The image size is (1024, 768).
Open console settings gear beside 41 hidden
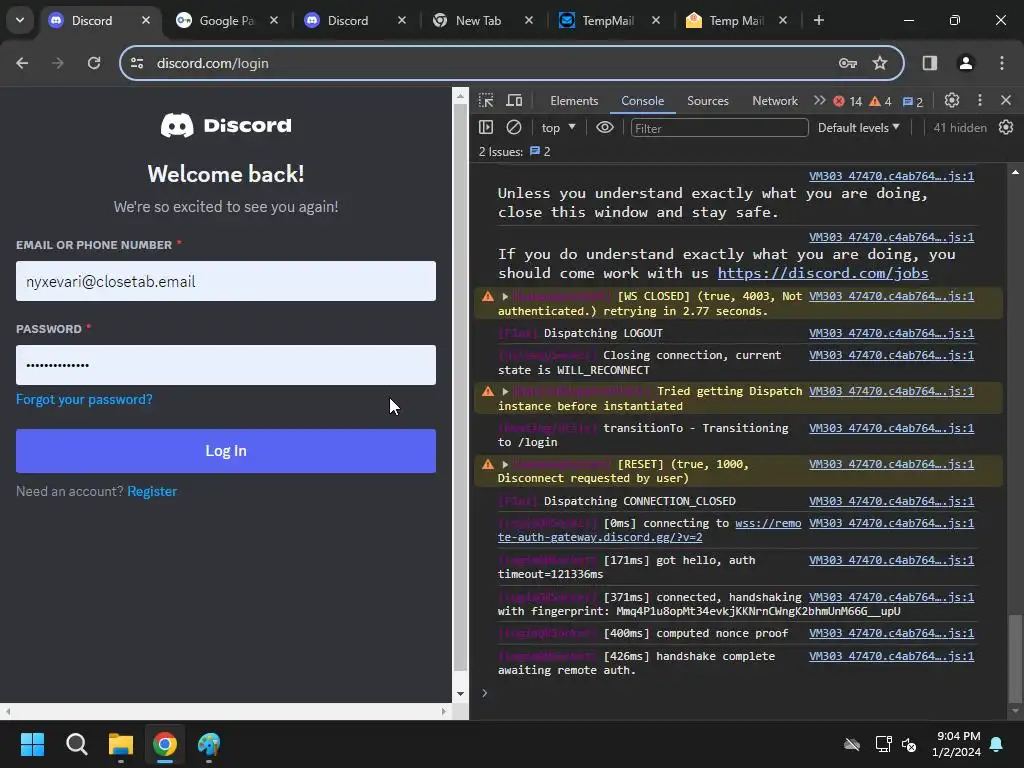(1006, 127)
